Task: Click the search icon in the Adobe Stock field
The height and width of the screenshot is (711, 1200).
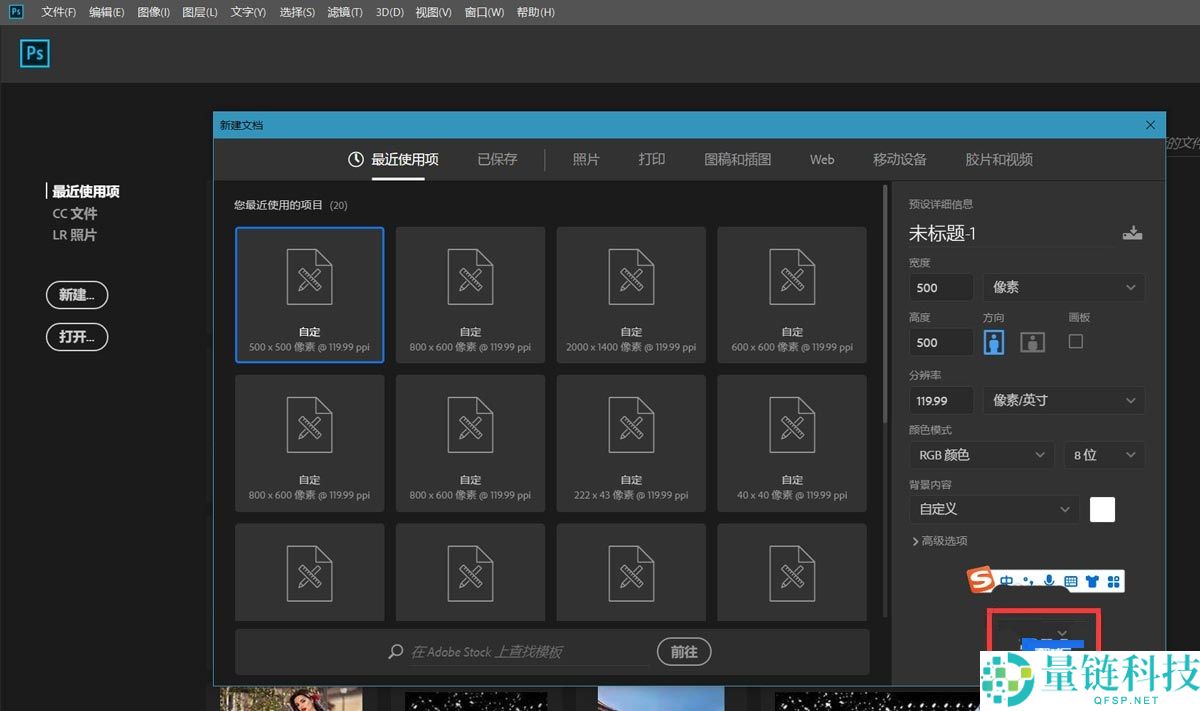Action: pos(394,651)
